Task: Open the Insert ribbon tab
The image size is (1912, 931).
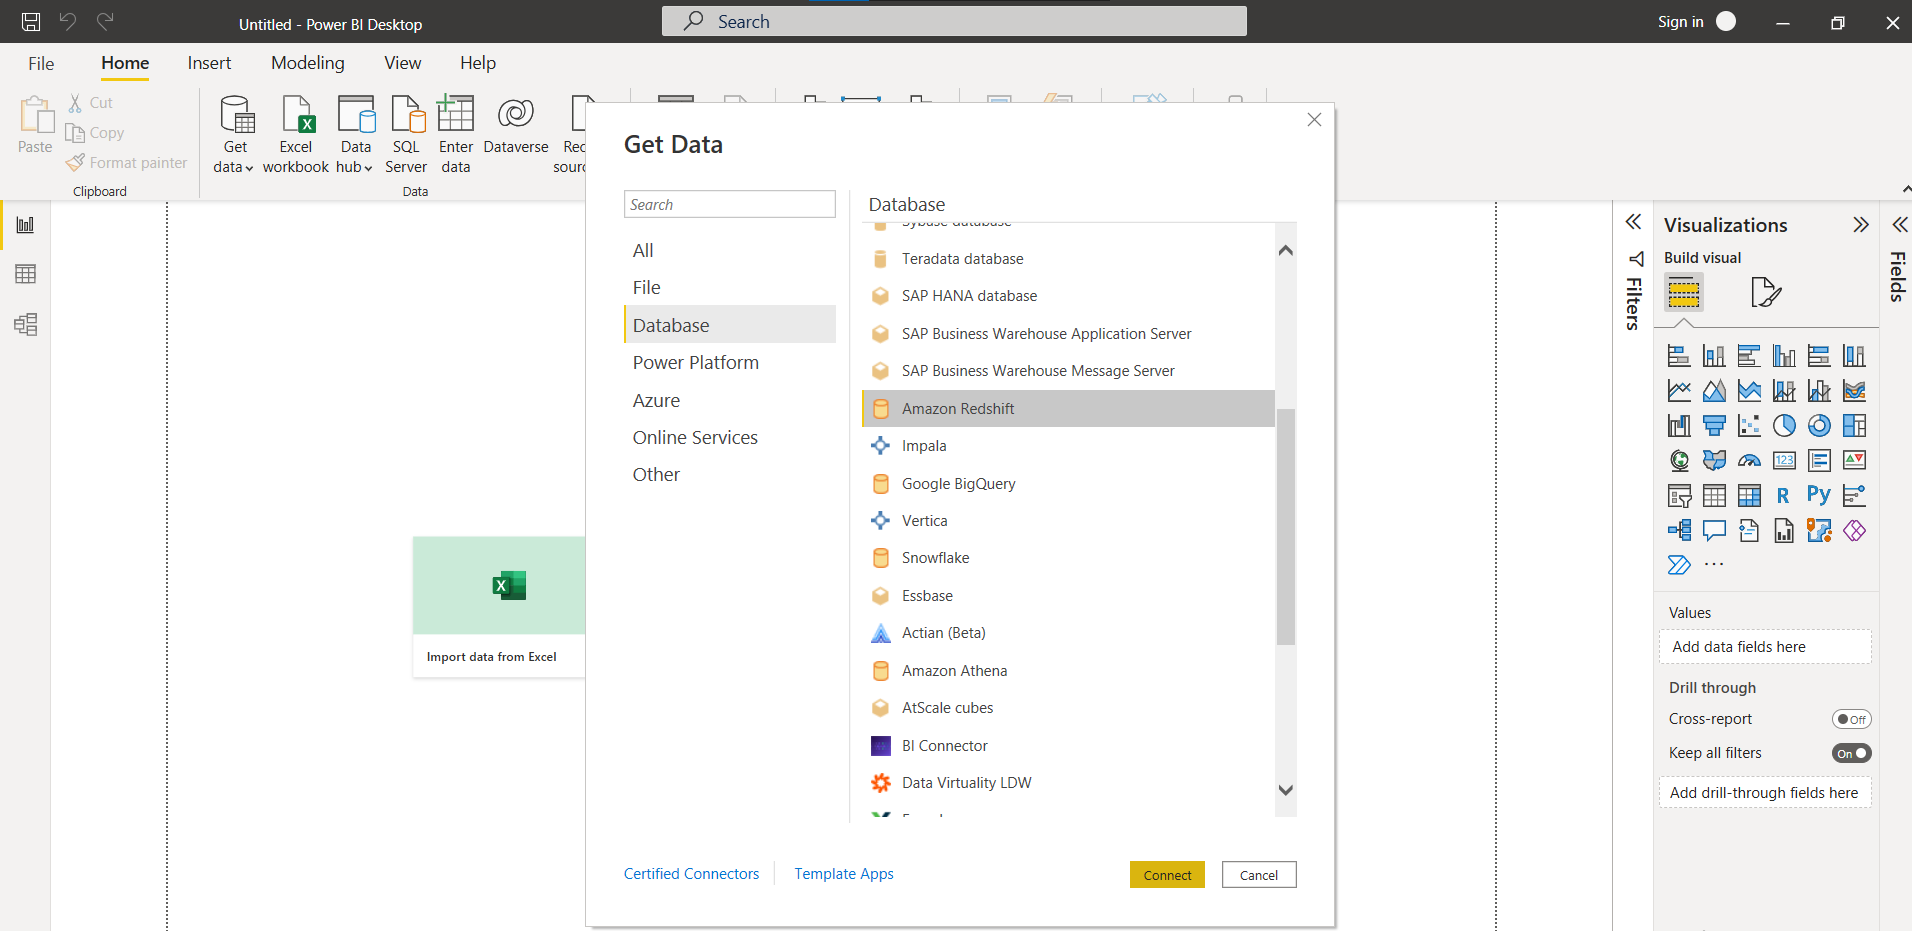Action: click(209, 63)
